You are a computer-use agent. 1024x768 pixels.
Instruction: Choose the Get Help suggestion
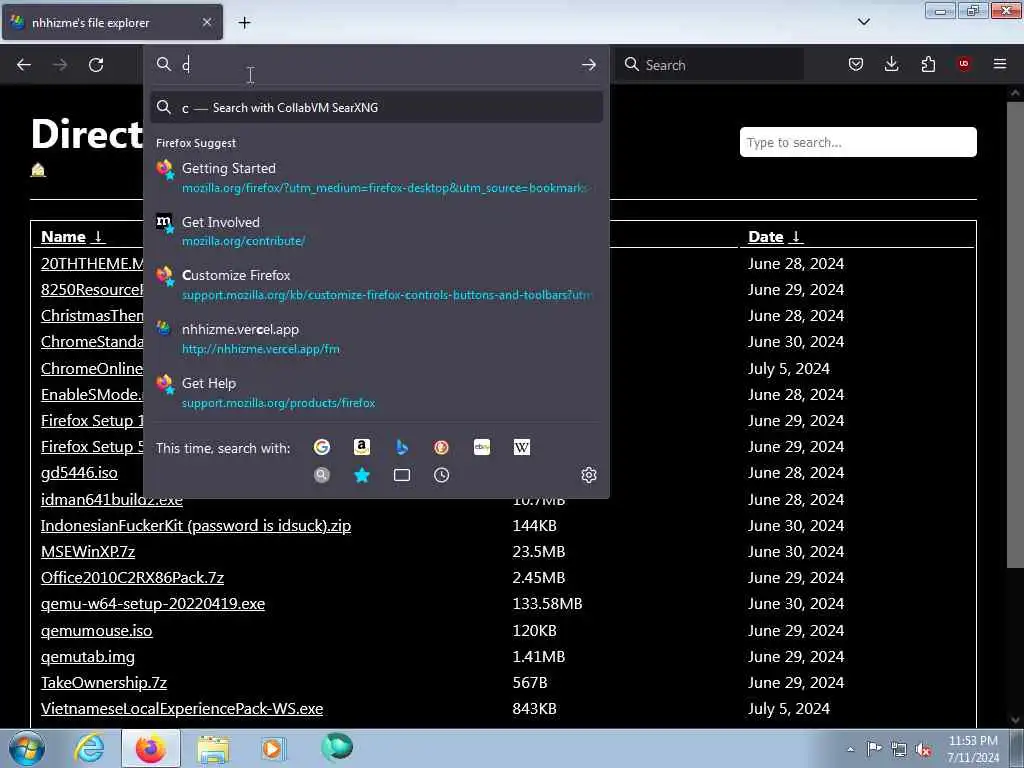coord(376,392)
